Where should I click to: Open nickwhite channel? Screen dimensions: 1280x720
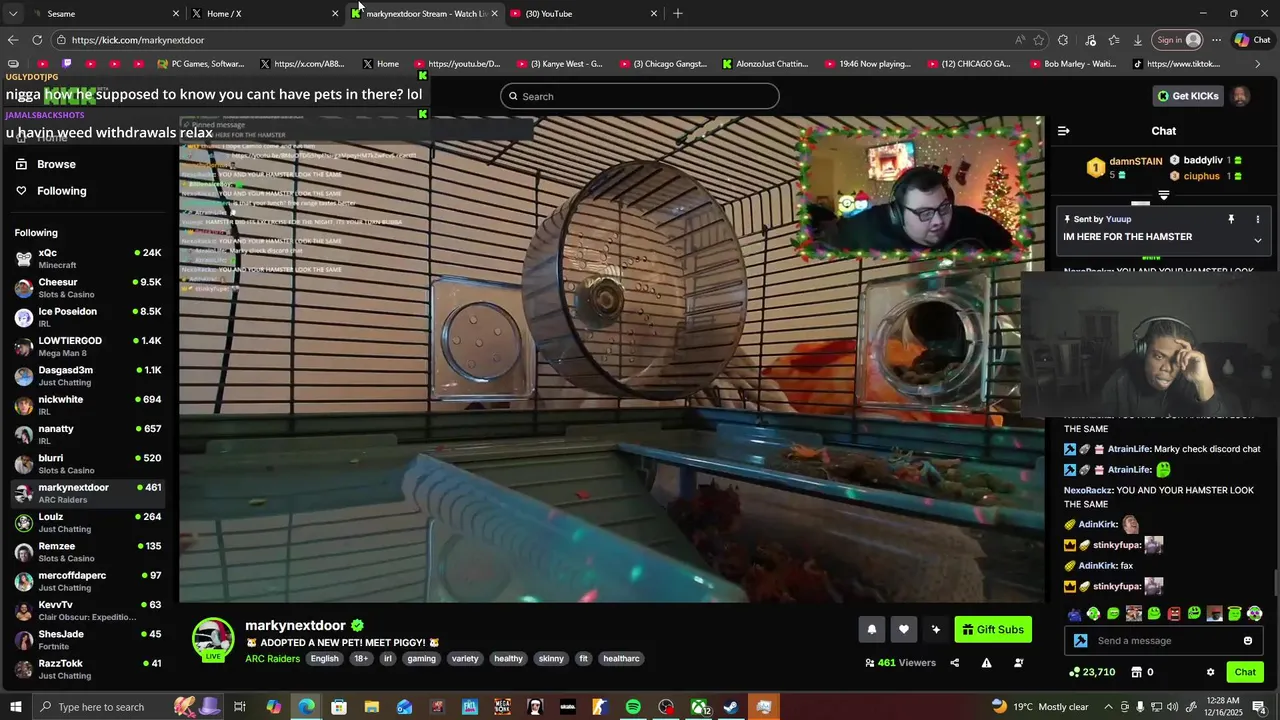(88, 405)
